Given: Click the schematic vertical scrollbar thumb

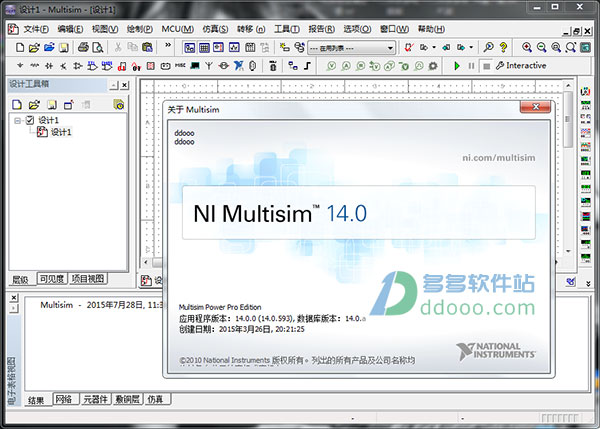Looking at the screenshot, I should pos(568,119).
